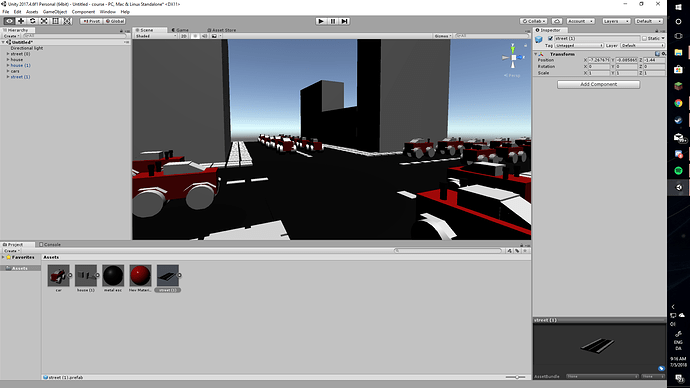Open Google Chrome from the taskbar
Screen dimensions: 690x388
678,103
